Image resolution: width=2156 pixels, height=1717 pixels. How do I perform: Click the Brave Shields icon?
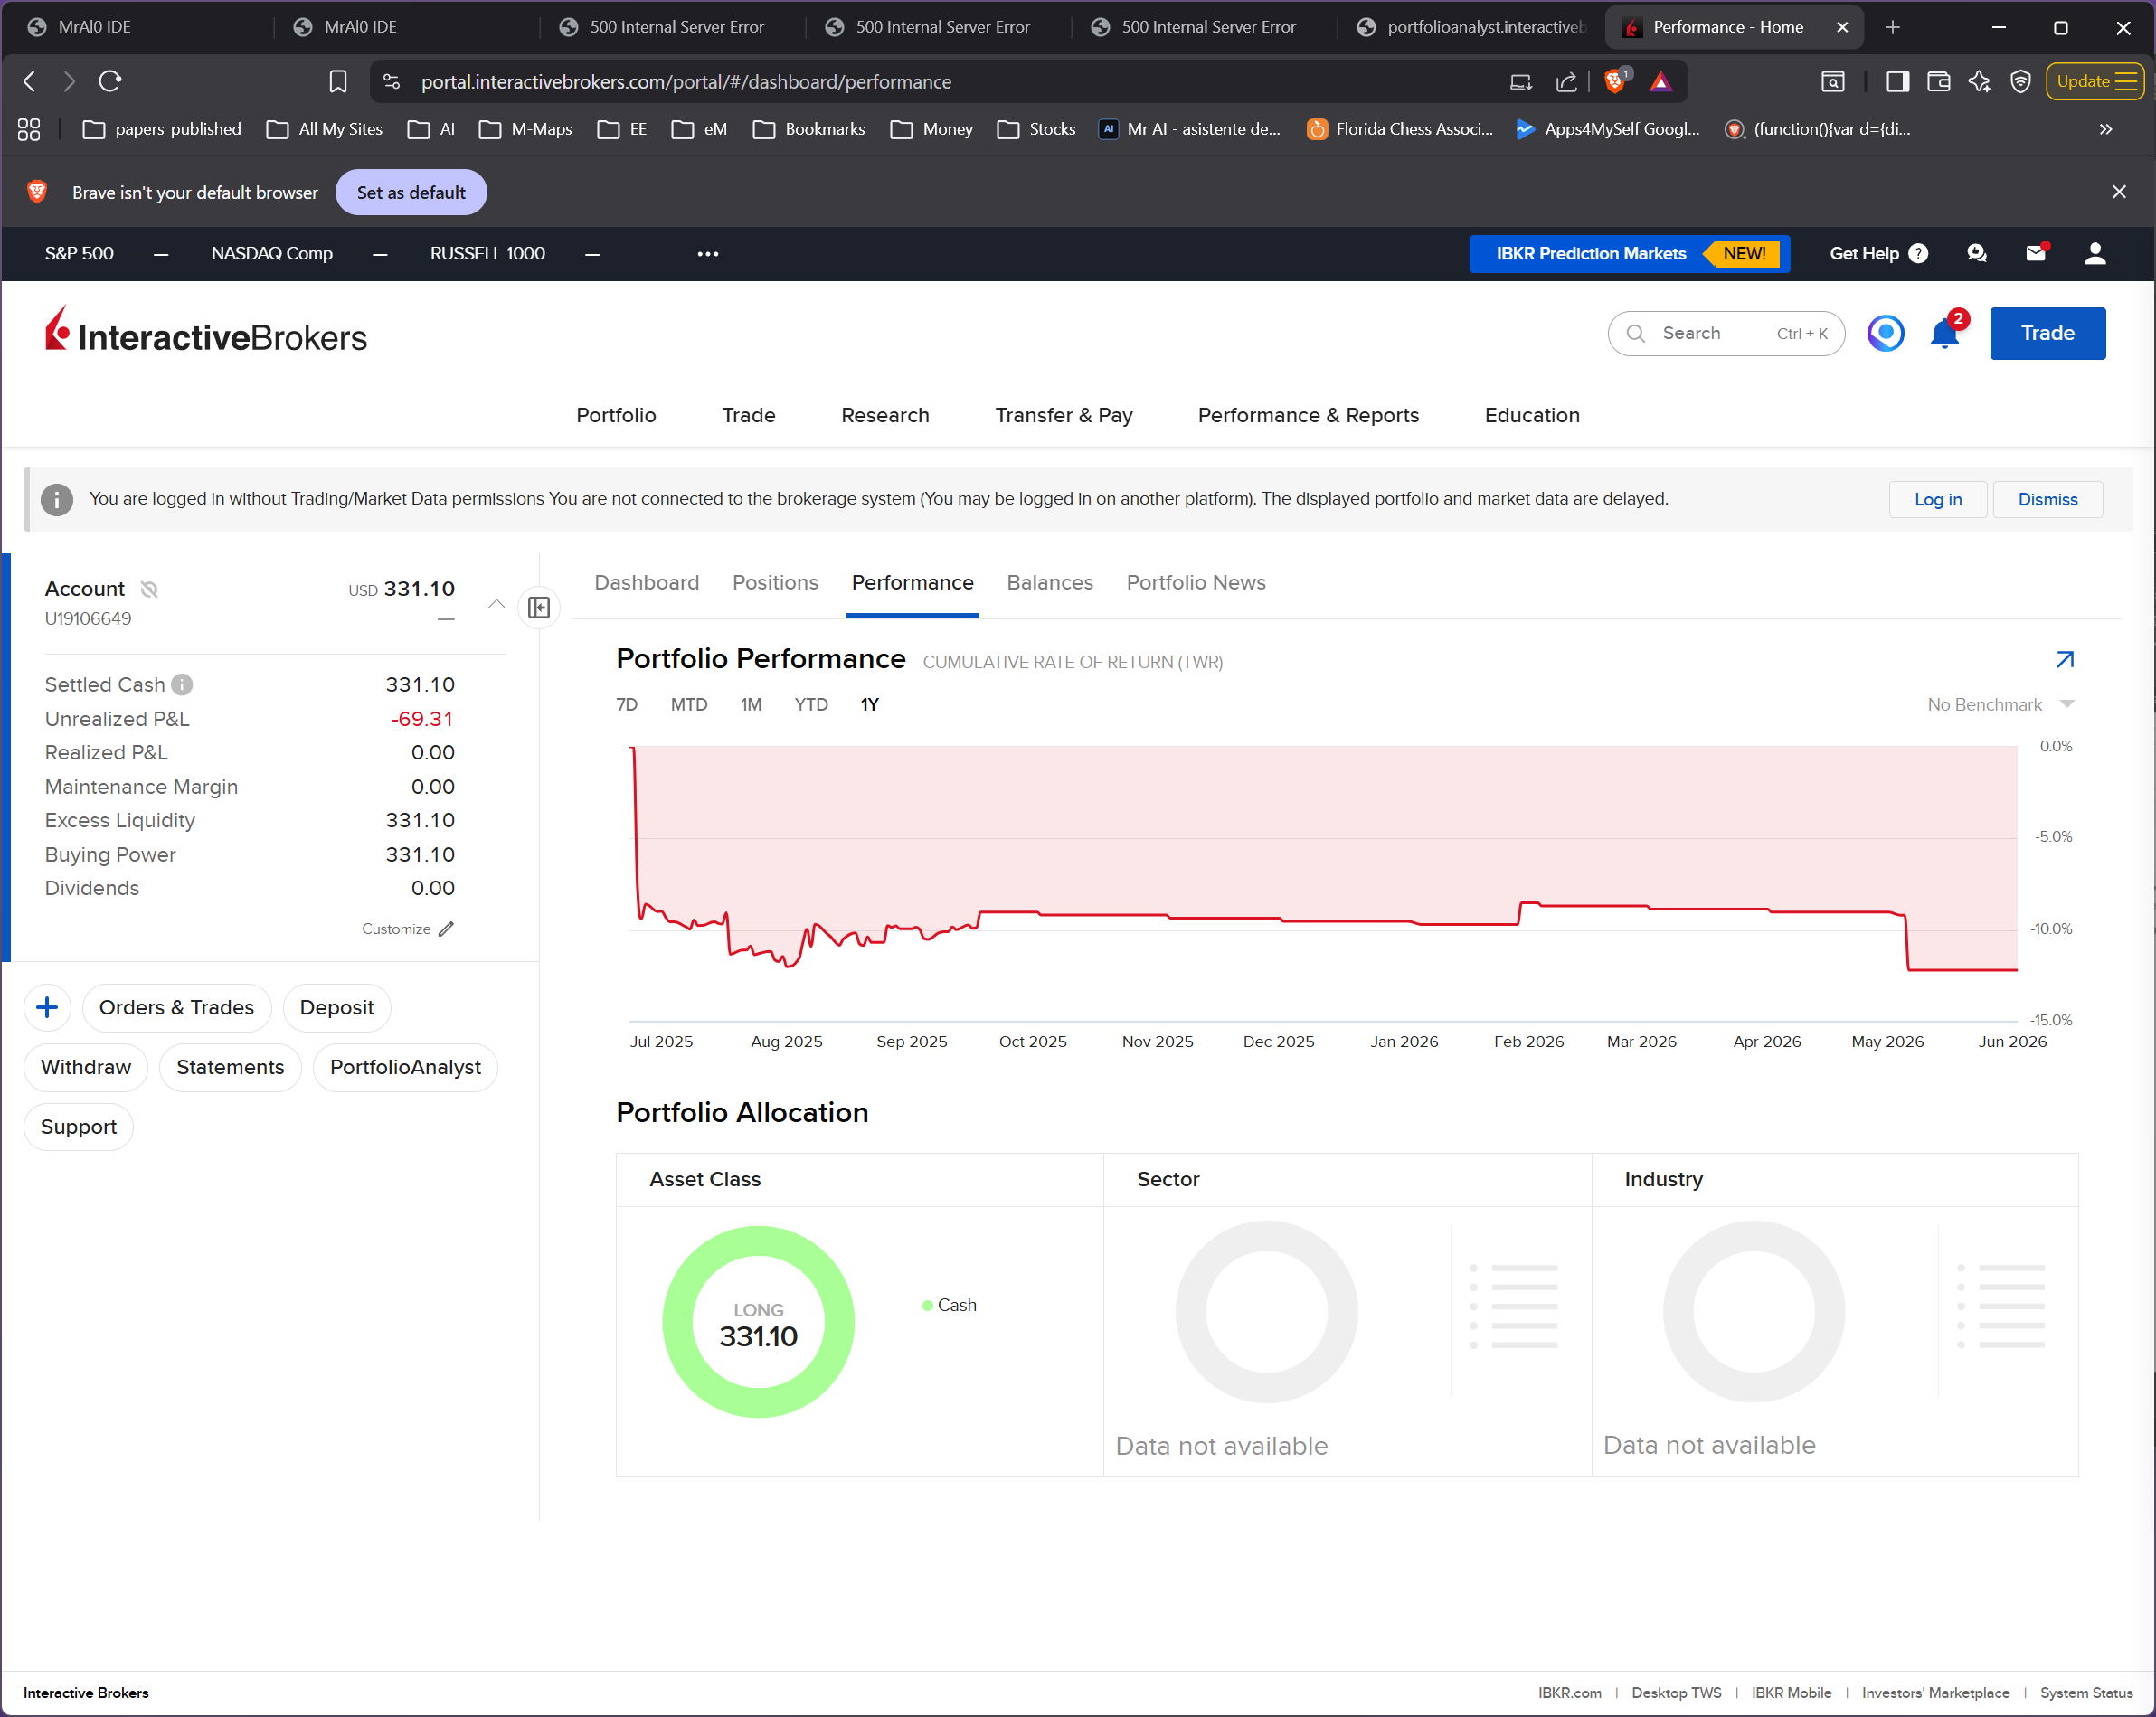(x=1616, y=81)
